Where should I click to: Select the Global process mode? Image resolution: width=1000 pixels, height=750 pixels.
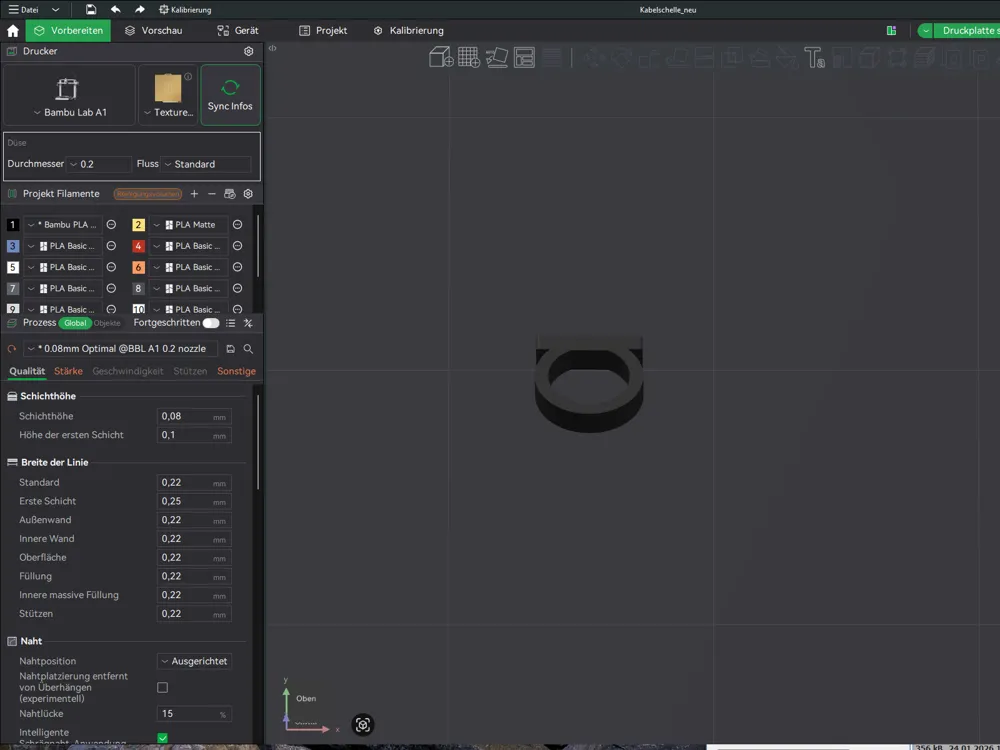[75, 323]
